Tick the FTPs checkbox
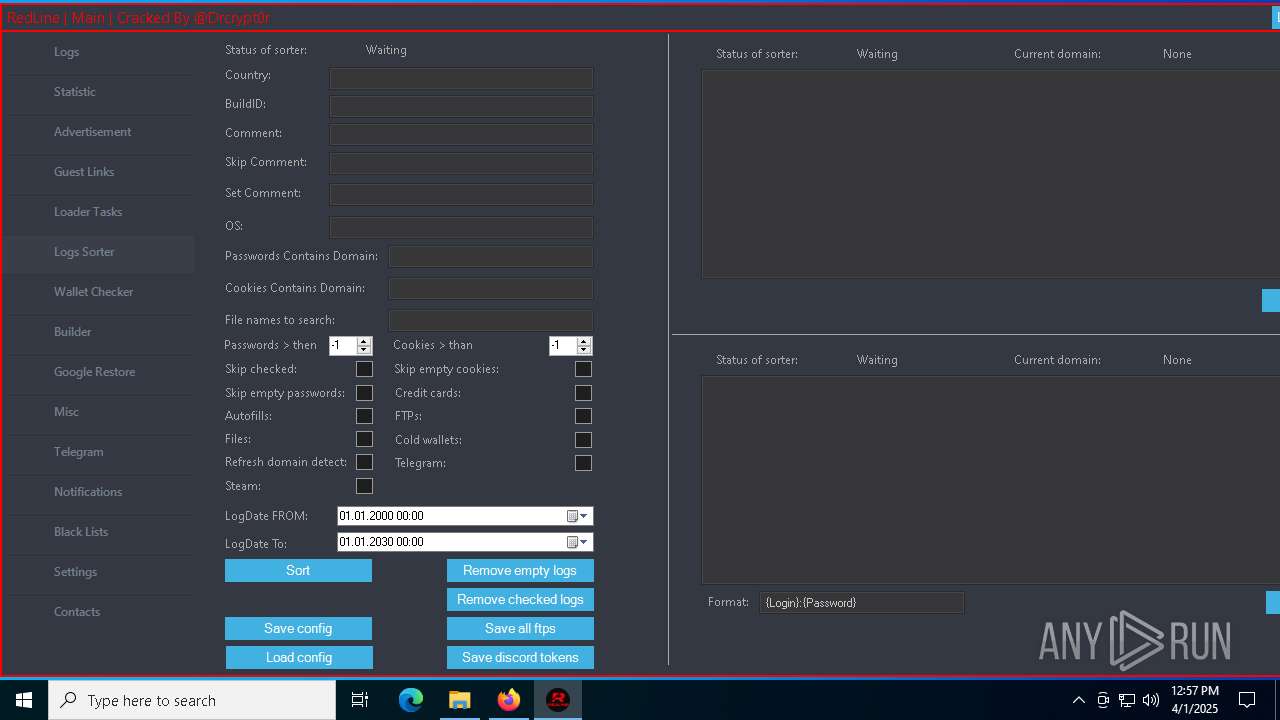The width and height of the screenshot is (1280, 720). (x=583, y=416)
